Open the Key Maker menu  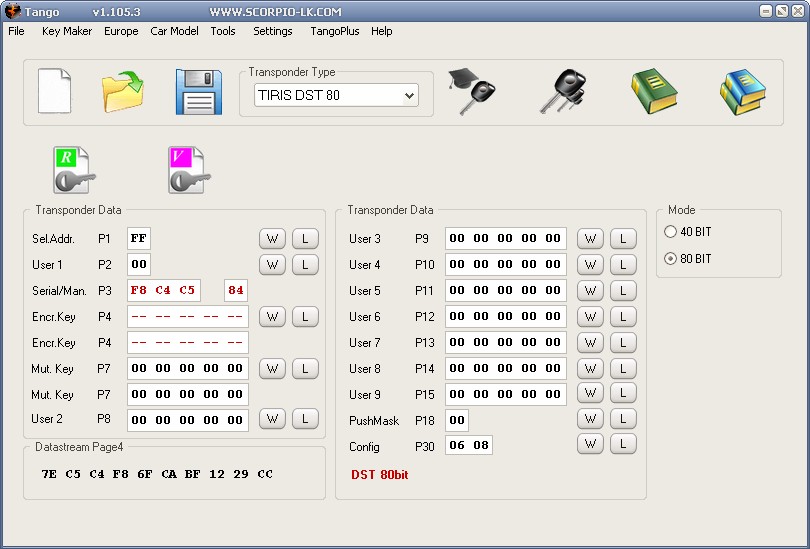[x=67, y=31]
